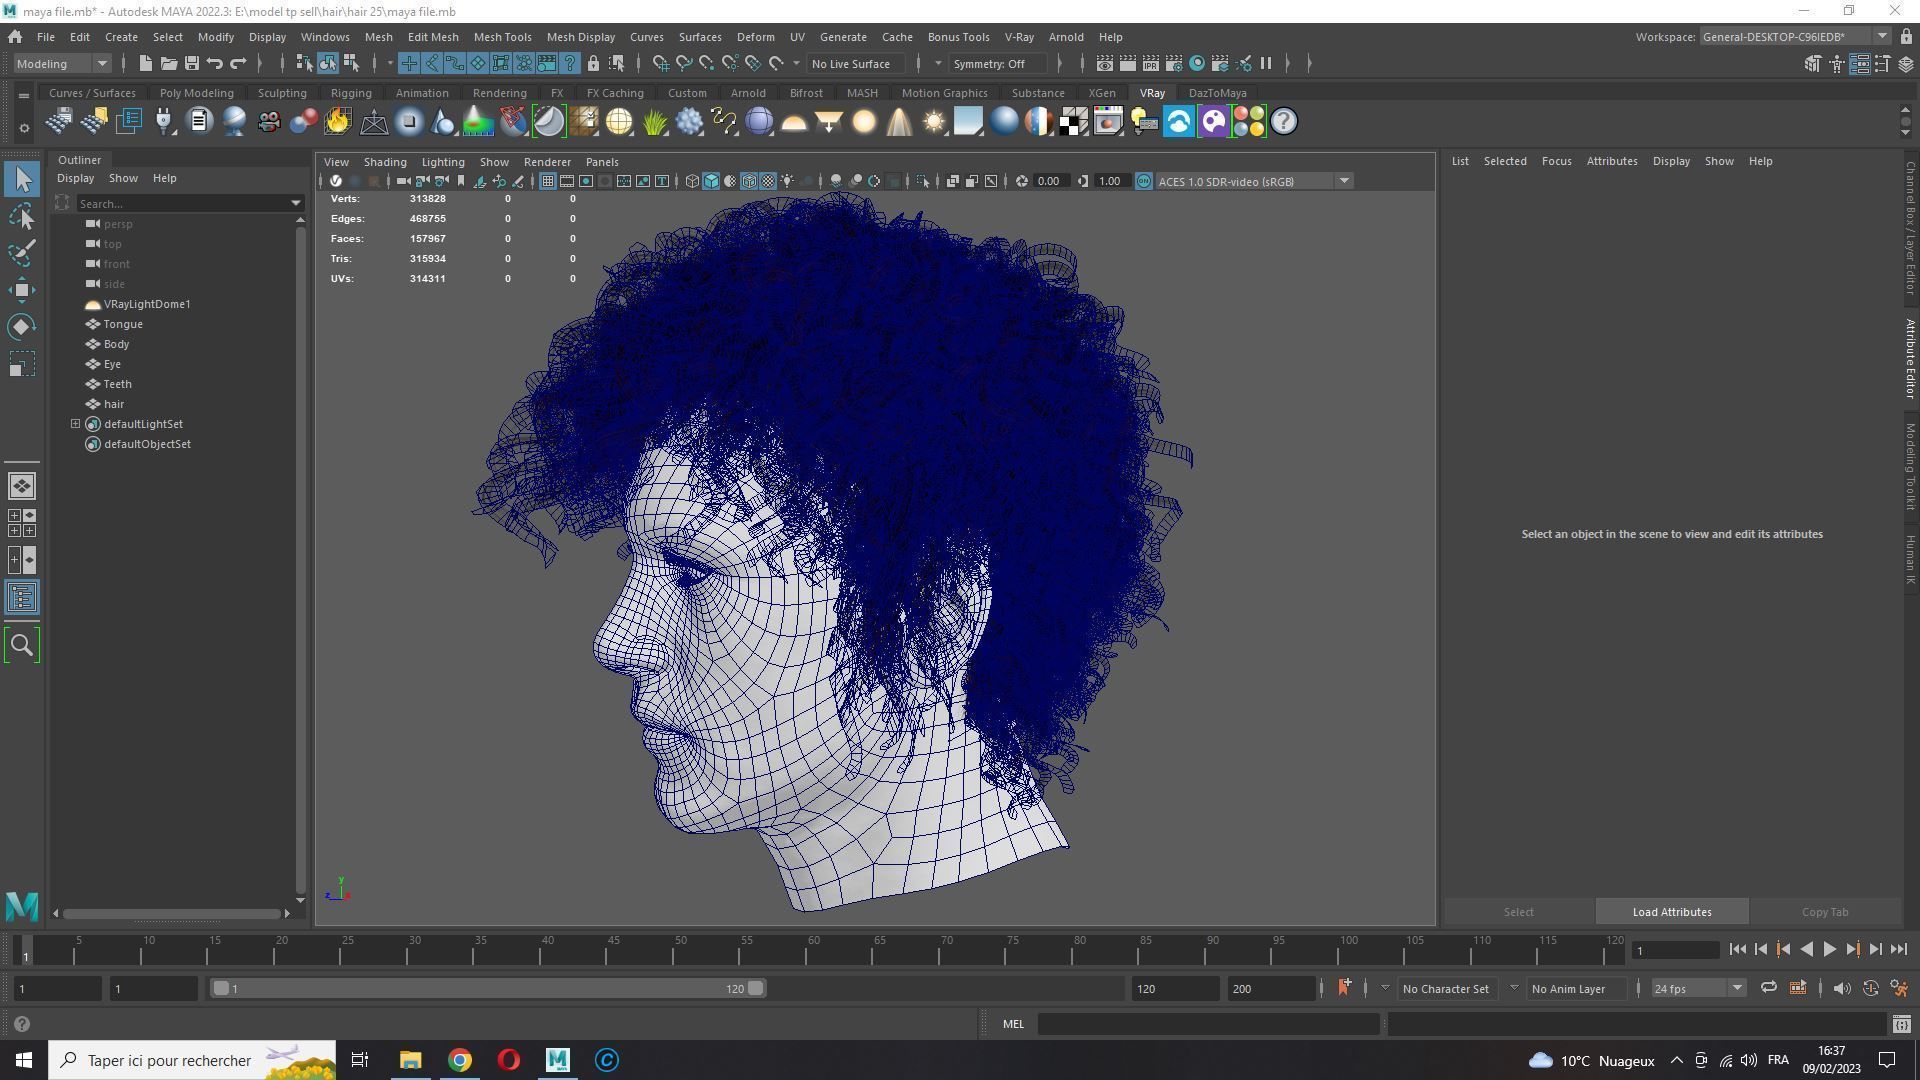Switch to the XGen shelf tab
This screenshot has width=1920, height=1080.
(x=1101, y=93)
